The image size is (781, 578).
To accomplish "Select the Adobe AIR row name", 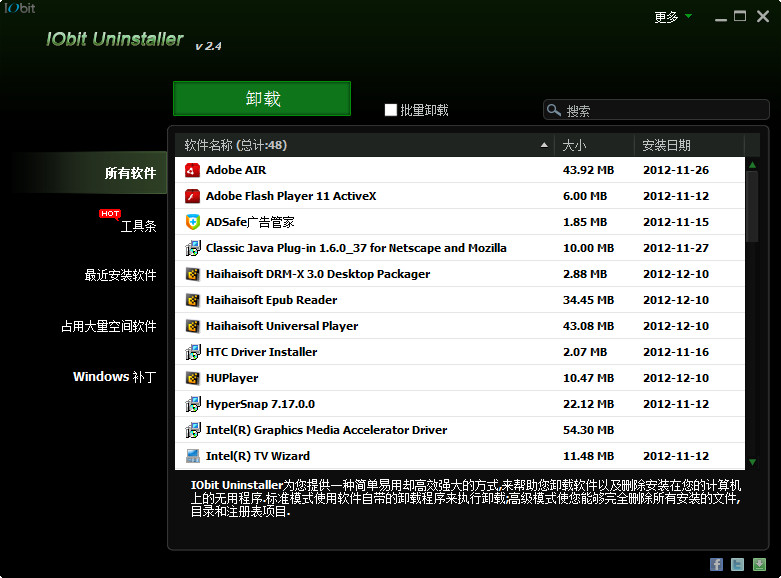I will point(236,170).
